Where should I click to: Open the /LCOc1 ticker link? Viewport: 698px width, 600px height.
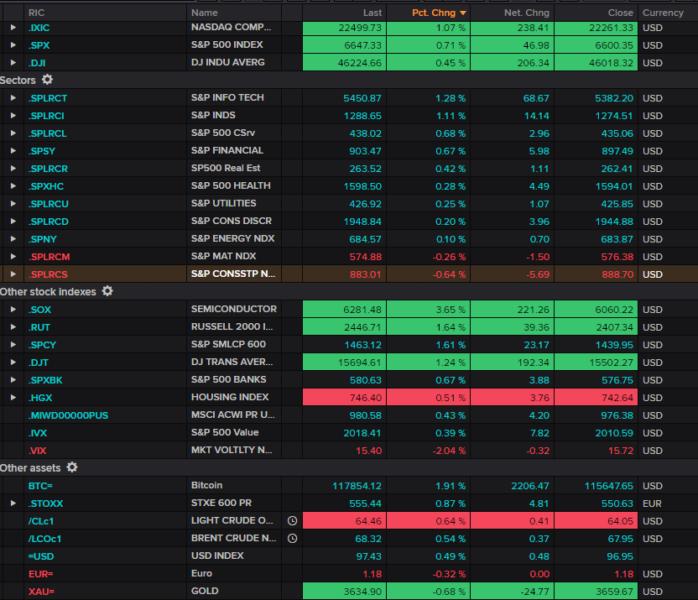(x=45, y=539)
